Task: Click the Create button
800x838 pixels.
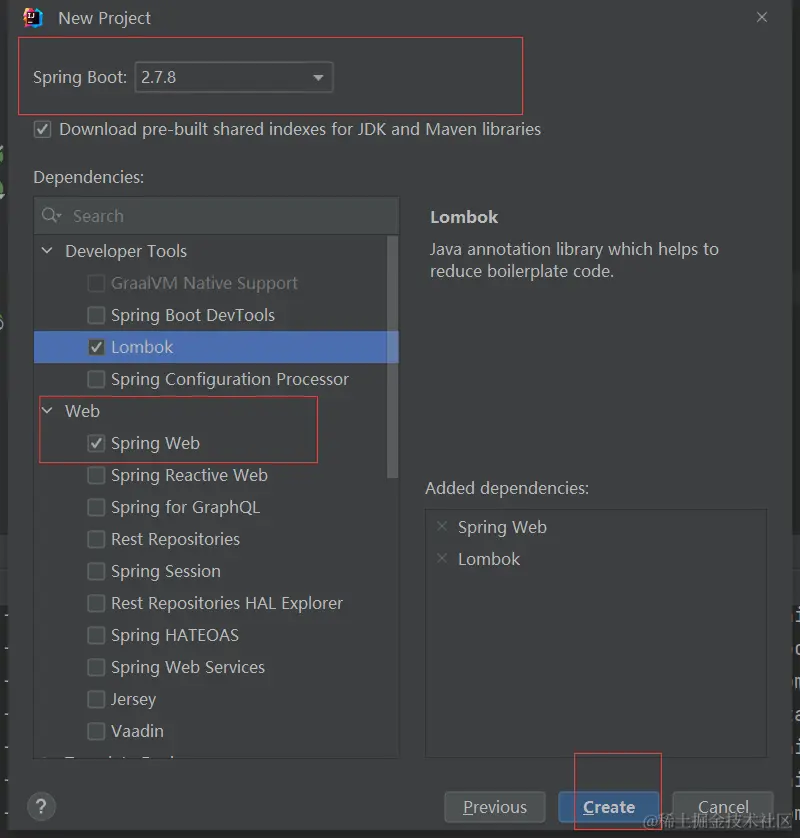Action: (x=609, y=807)
